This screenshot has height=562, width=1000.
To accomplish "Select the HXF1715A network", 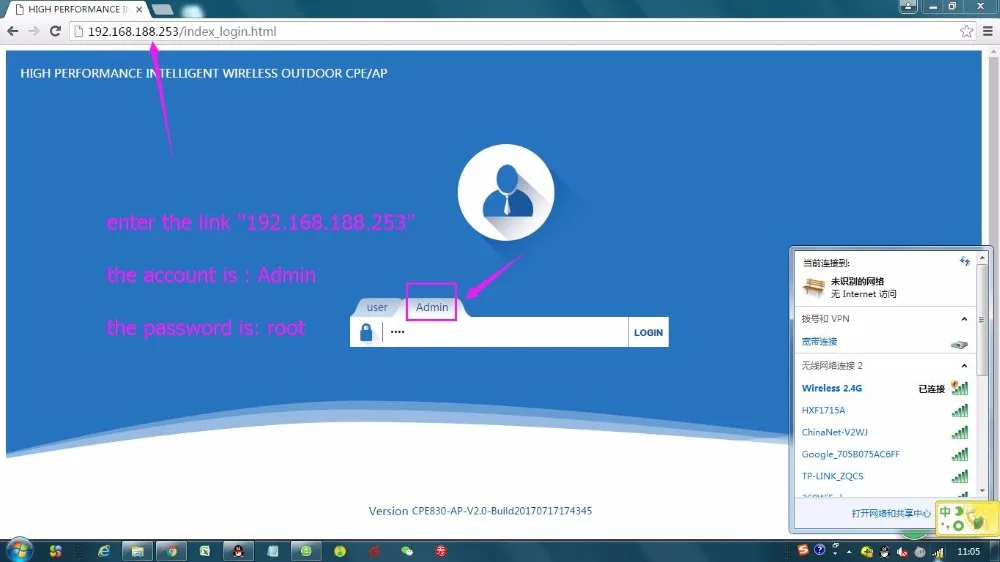I will pos(884,410).
